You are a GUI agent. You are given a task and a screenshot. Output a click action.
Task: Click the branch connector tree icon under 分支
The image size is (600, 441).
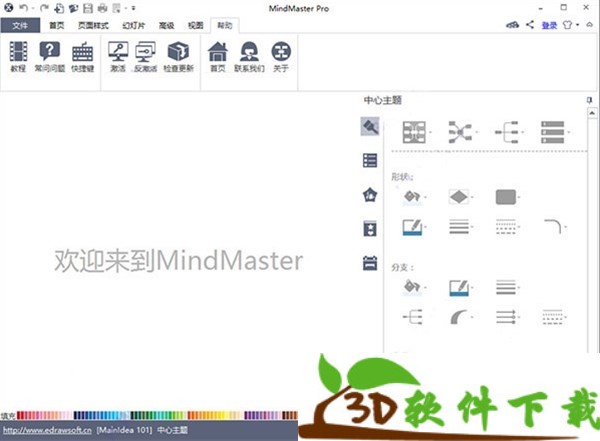(413, 317)
